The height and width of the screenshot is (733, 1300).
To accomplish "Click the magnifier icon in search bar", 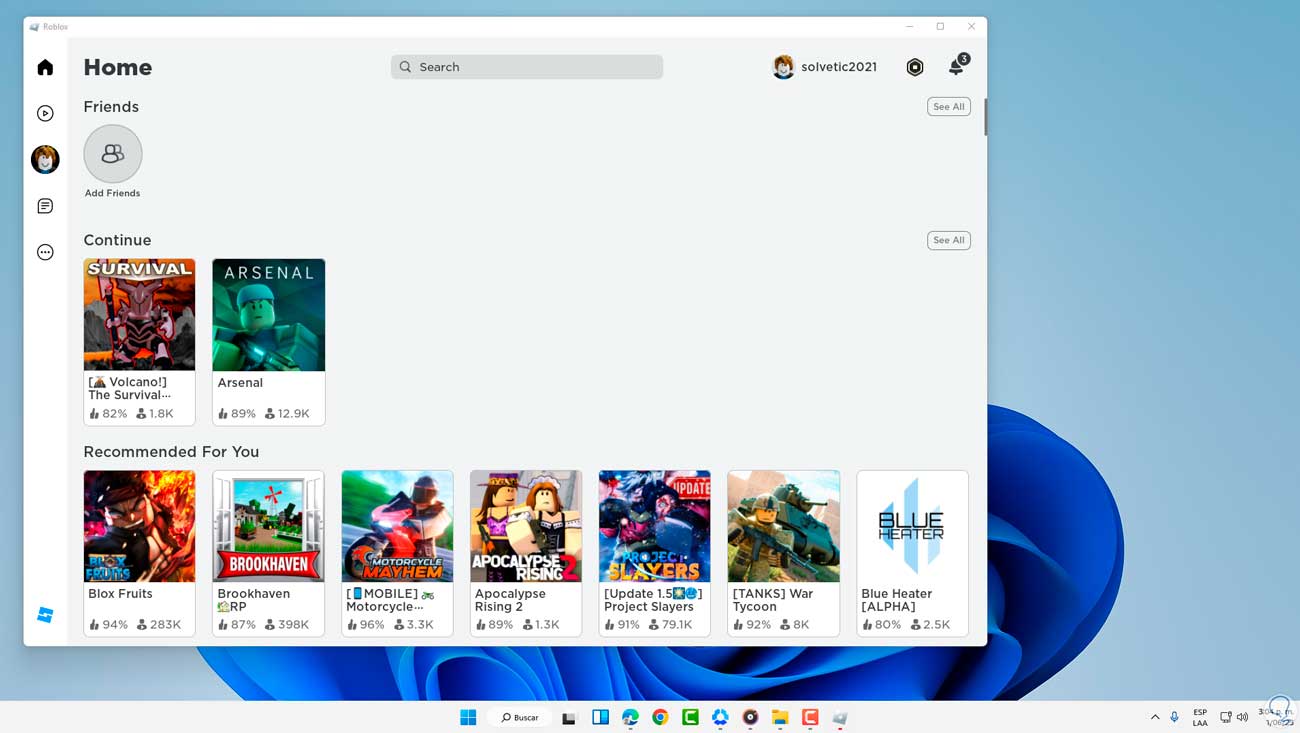I will click(x=405, y=67).
